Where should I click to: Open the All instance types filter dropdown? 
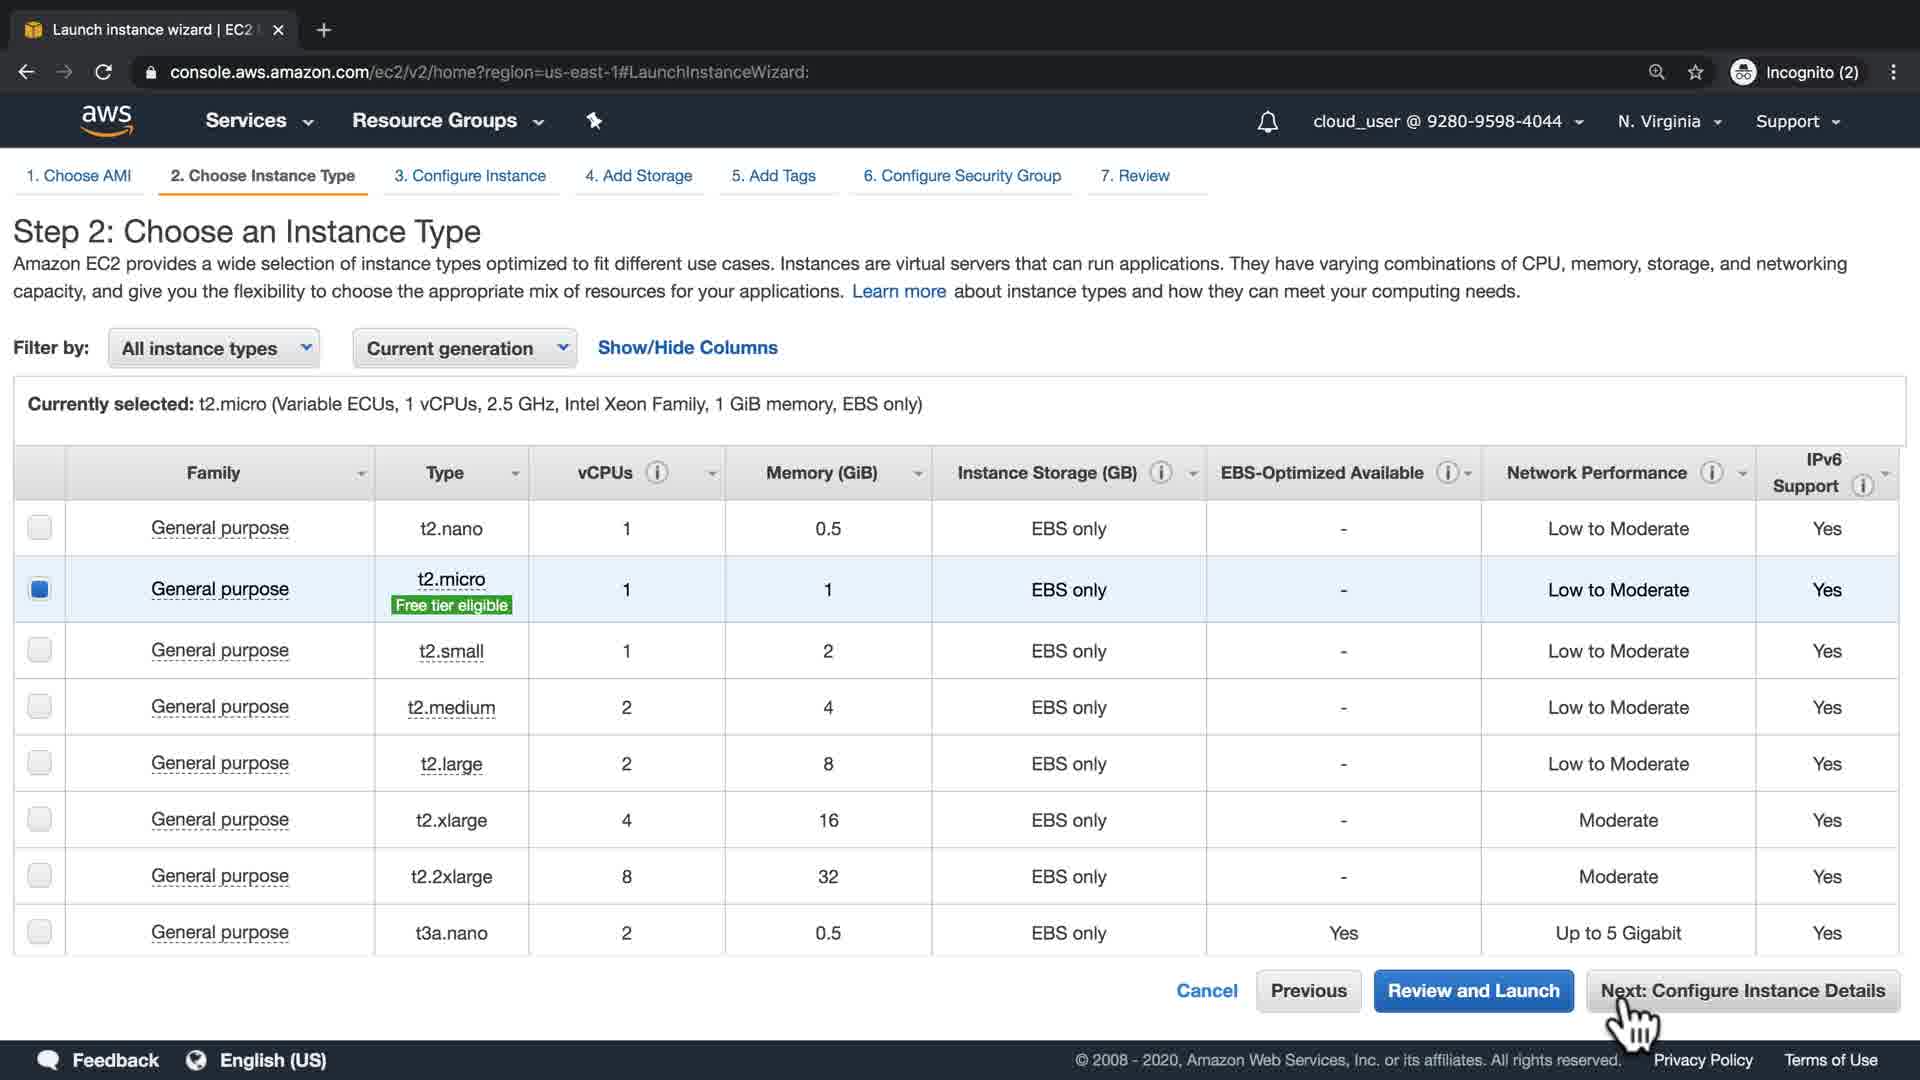pyautogui.click(x=214, y=348)
